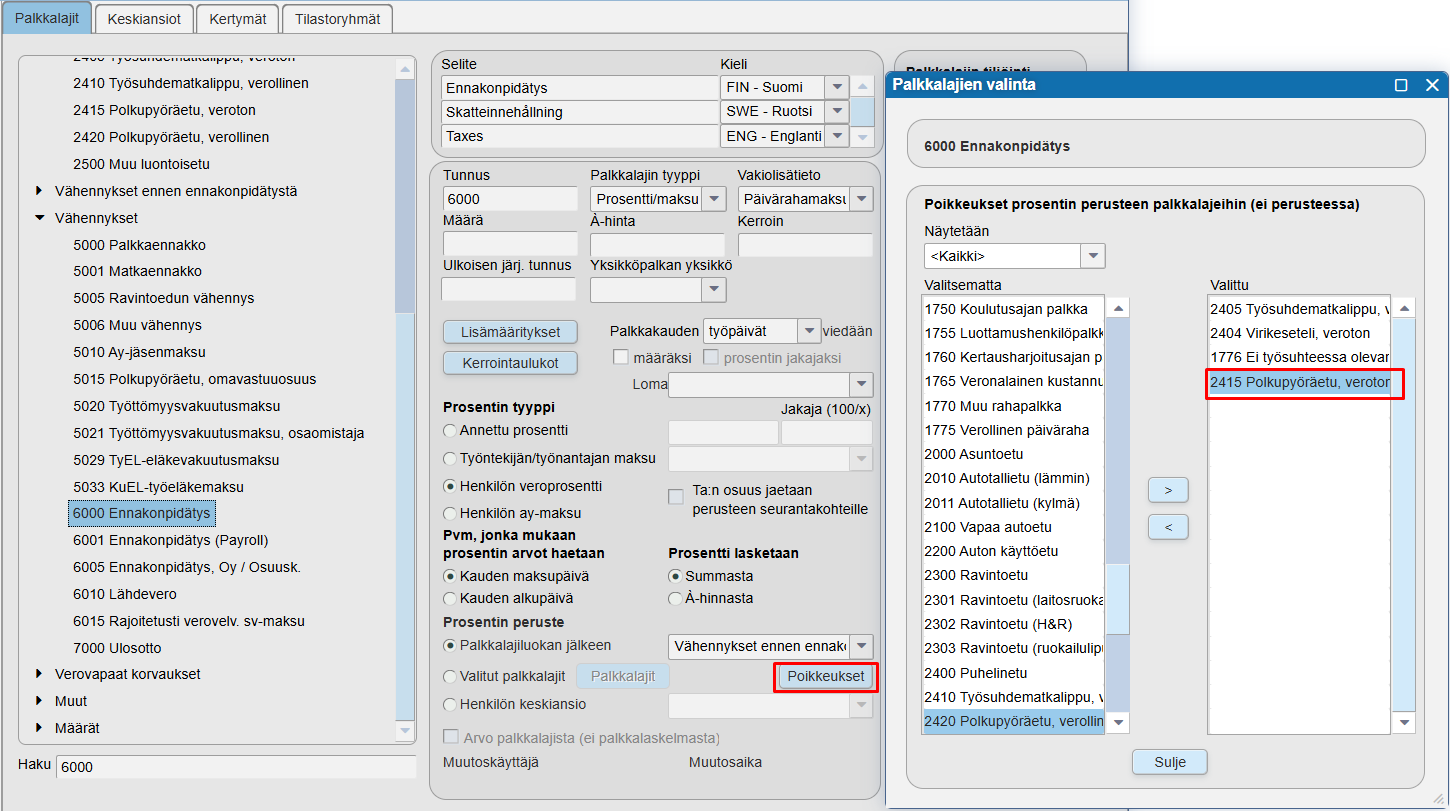Select the Kauden alkupäivä radio button
This screenshot has width=1450, height=811.
click(x=451, y=598)
